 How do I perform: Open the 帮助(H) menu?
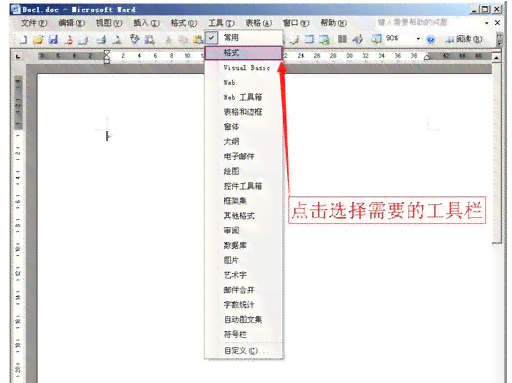pyautogui.click(x=333, y=23)
